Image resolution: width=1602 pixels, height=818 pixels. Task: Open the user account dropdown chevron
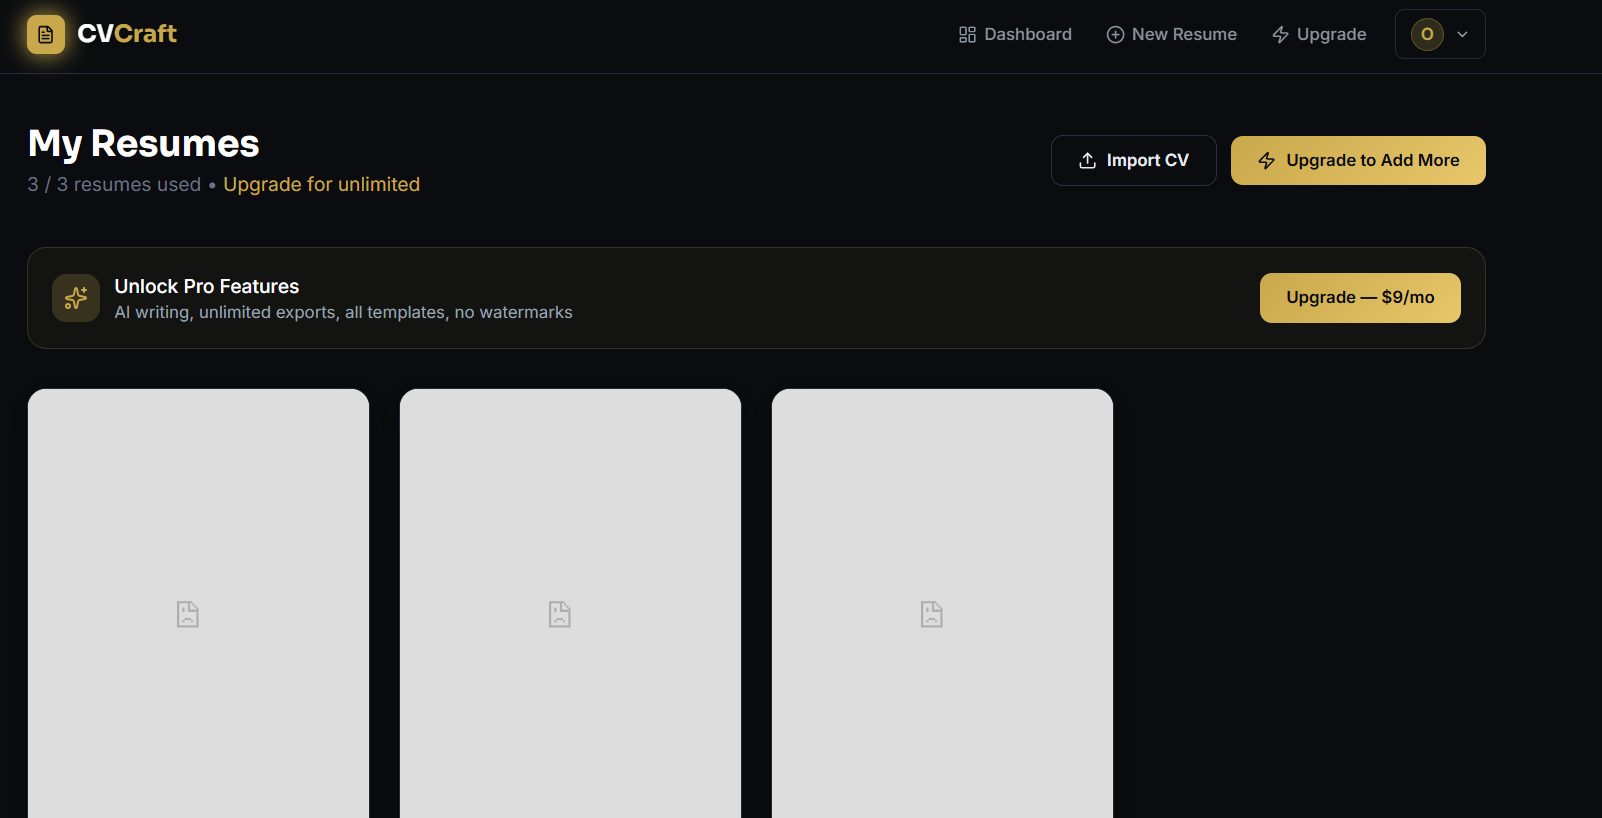[x=1462, y=34]
